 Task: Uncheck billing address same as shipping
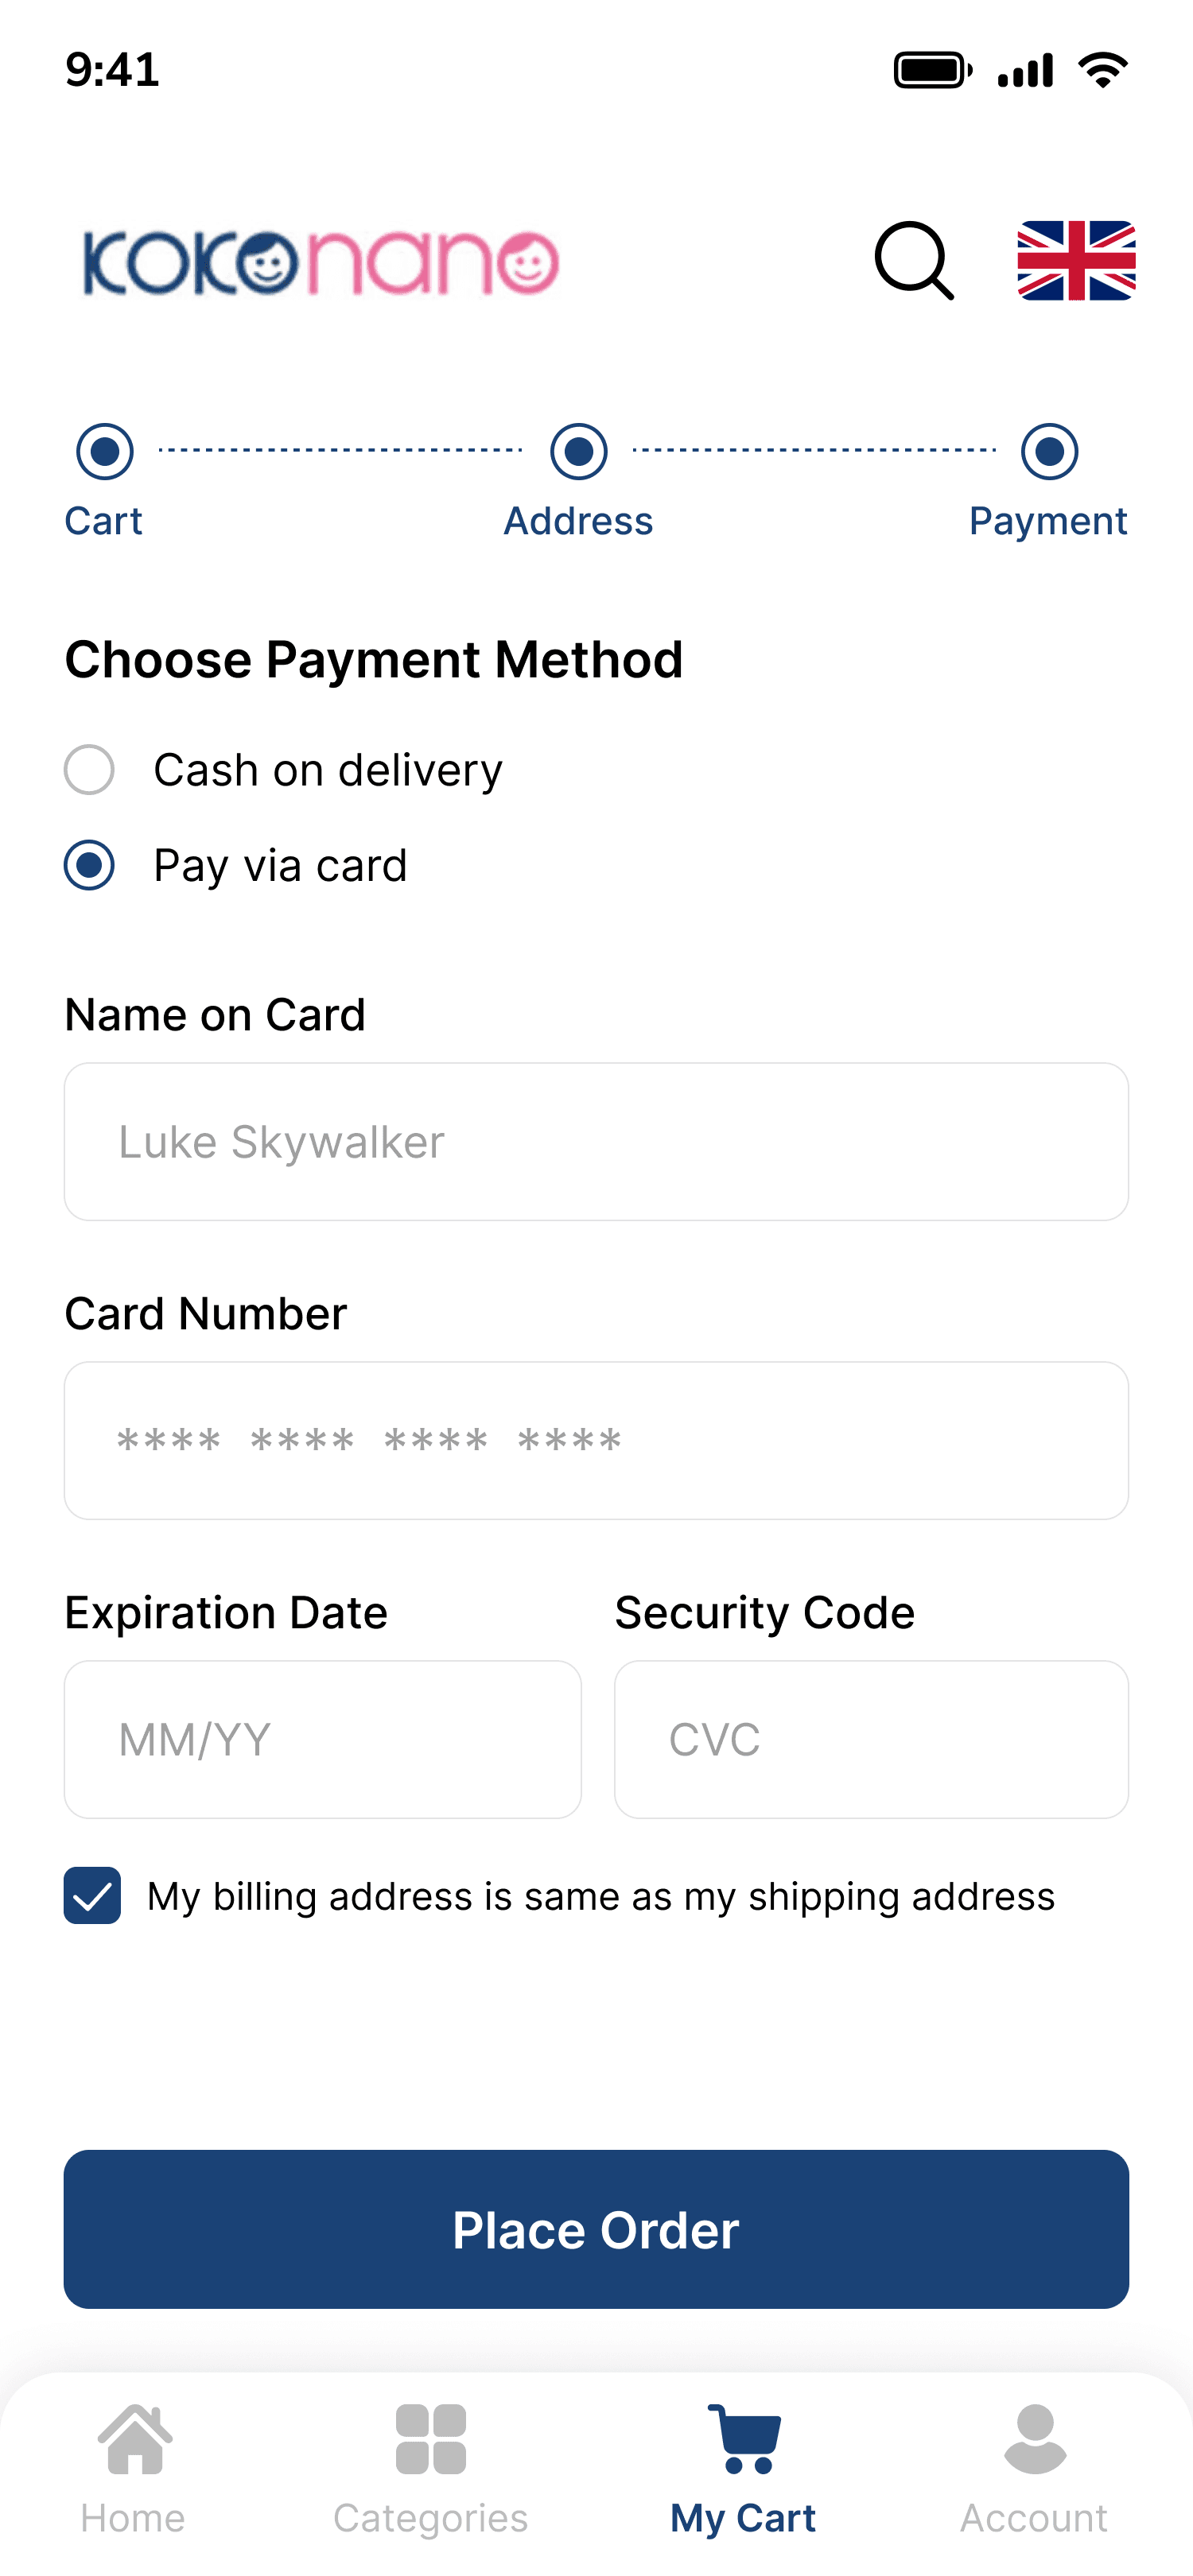pyautogui.click(x=92, y=1896)
